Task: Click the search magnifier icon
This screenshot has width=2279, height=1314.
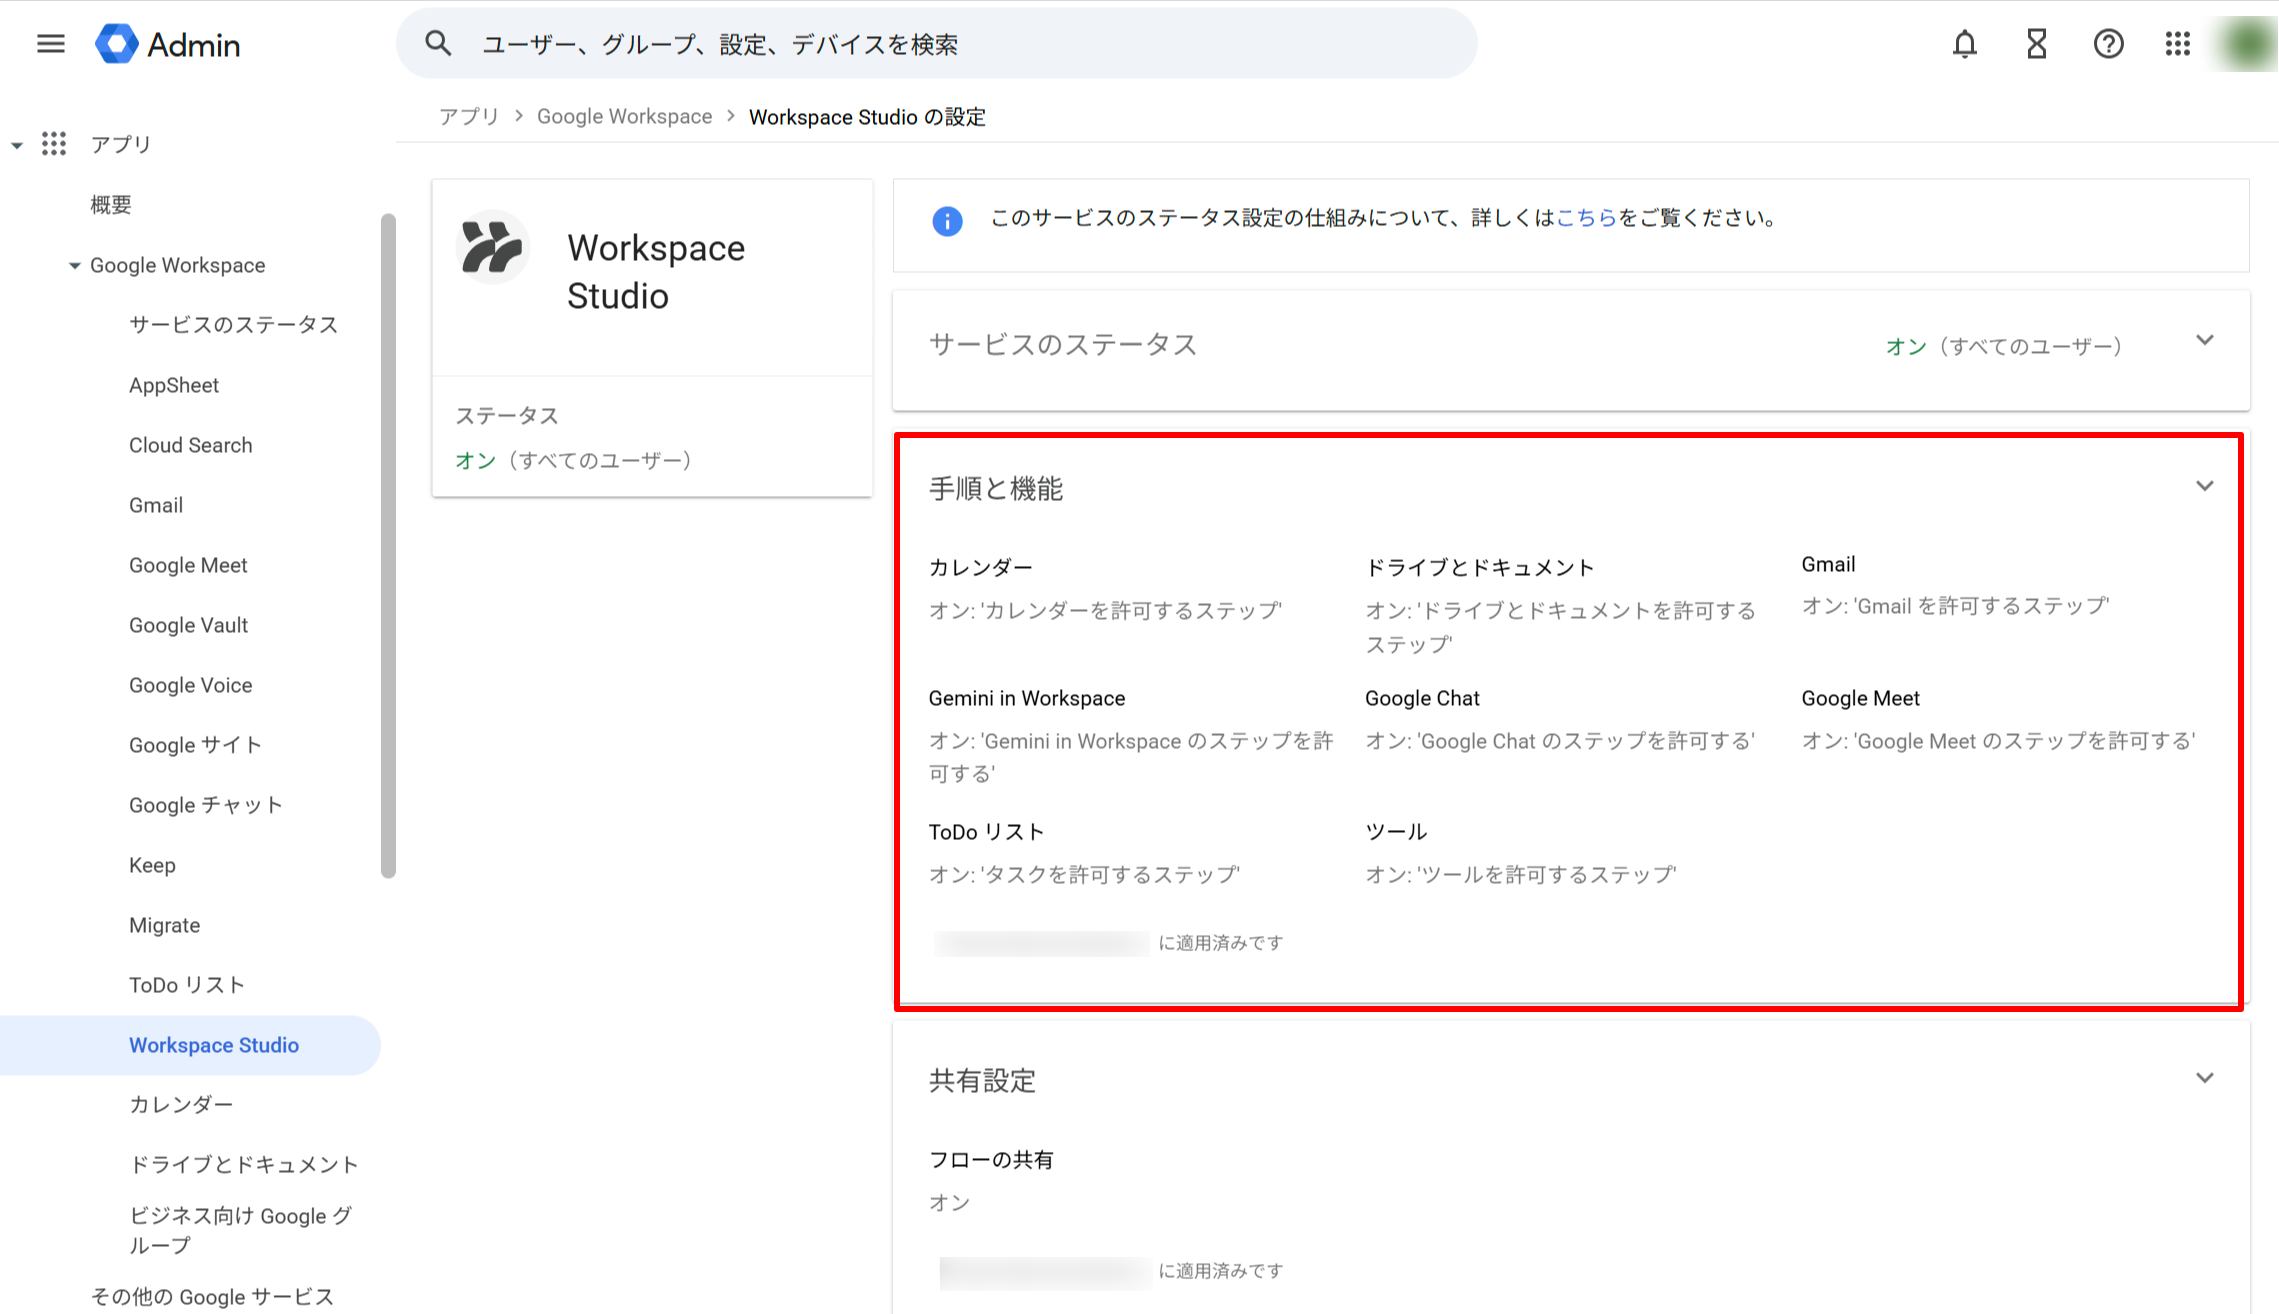Action: pos(438,43)
